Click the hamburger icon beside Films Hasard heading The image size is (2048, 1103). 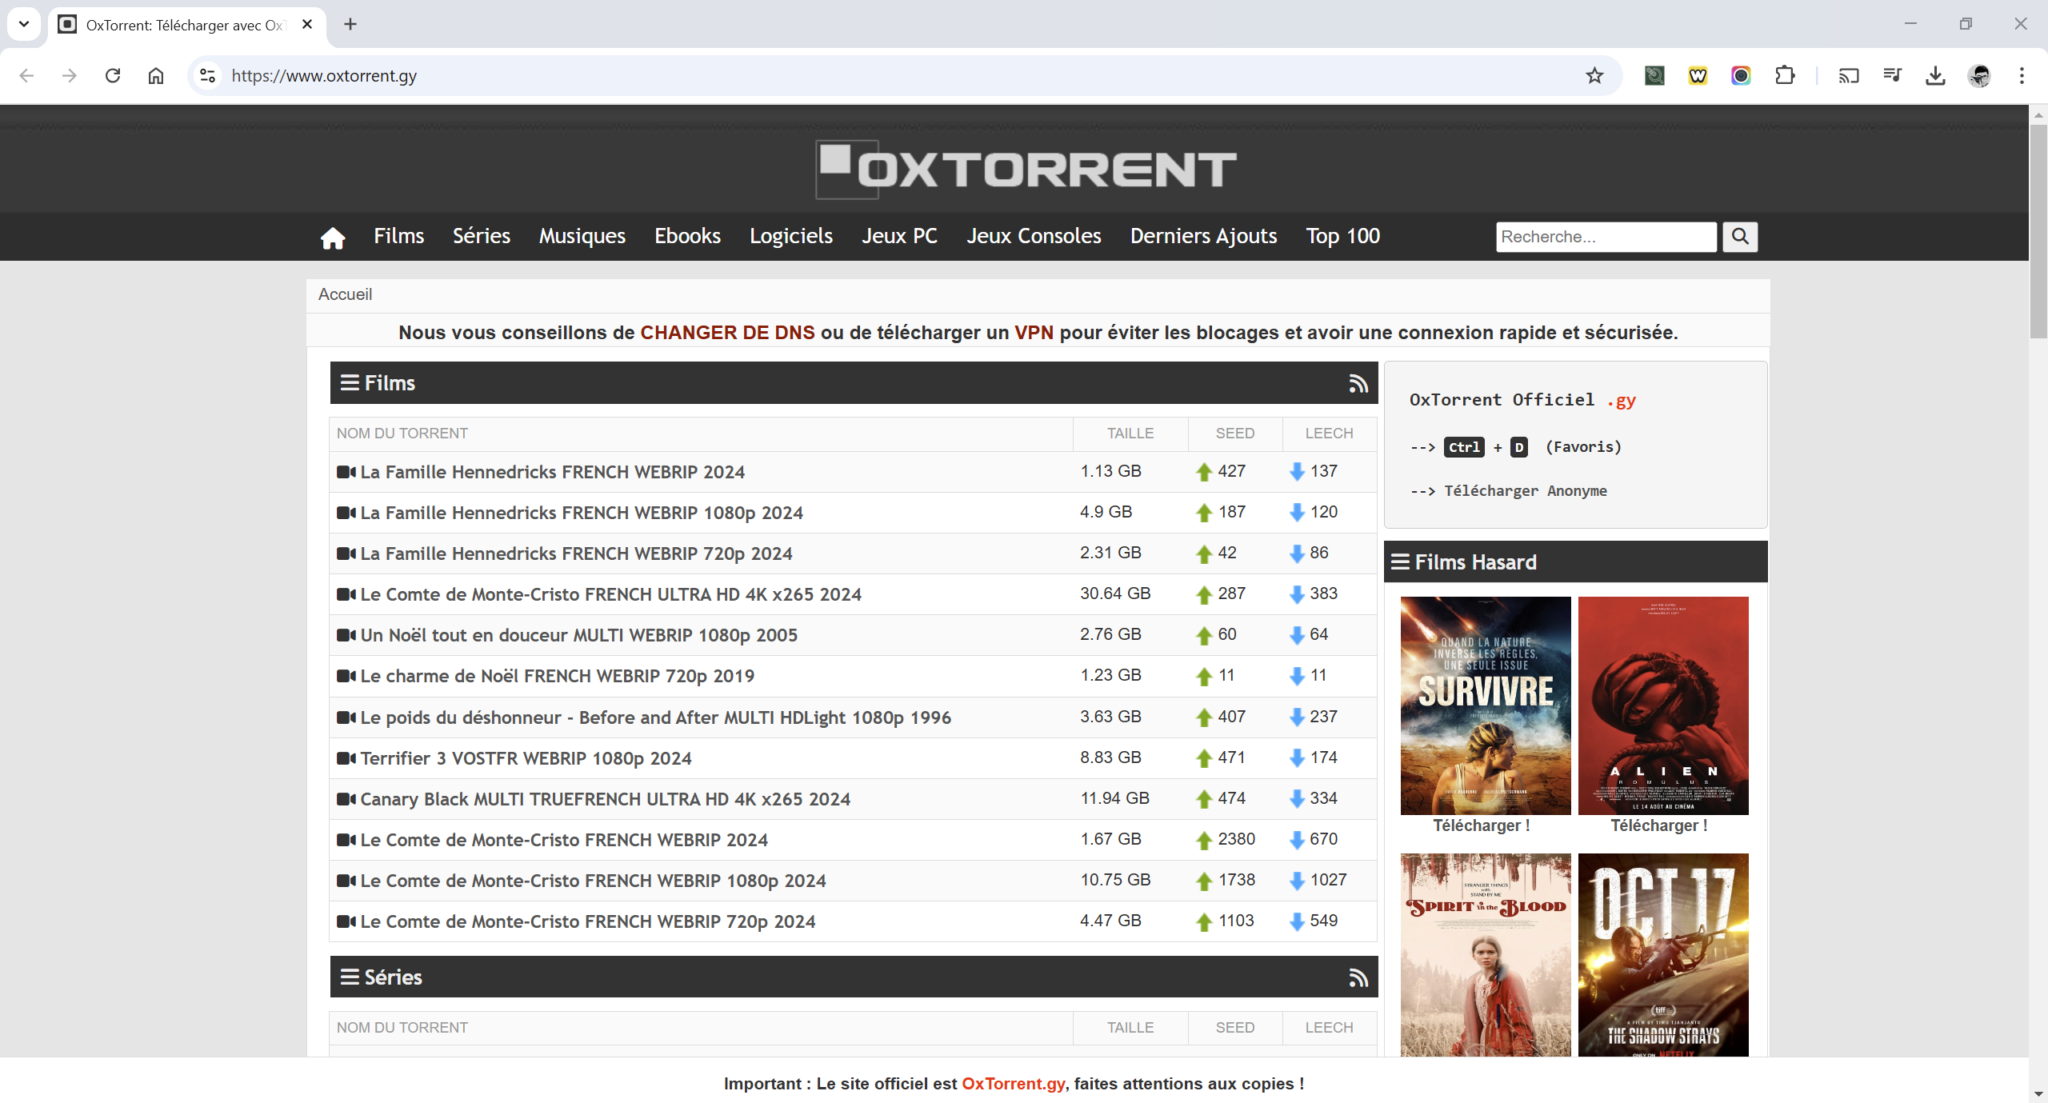click(x=1400, y=561)
